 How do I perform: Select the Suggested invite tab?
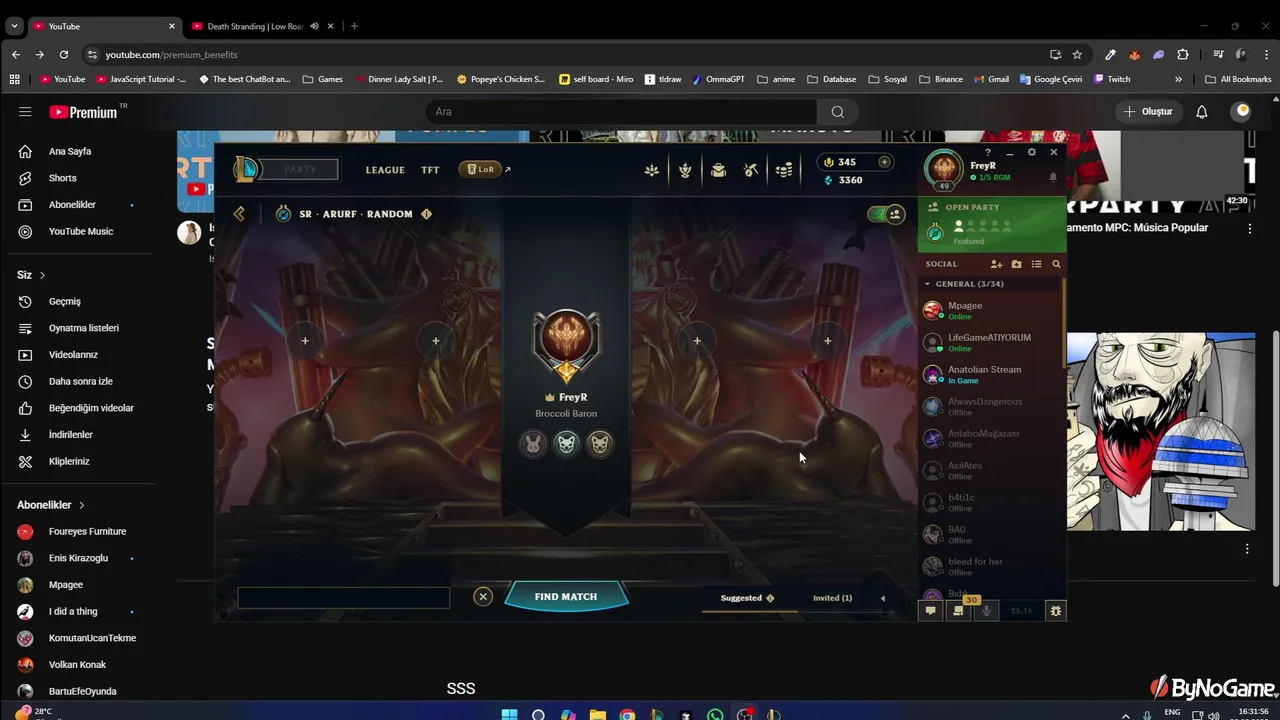click(x=747, y=598)
